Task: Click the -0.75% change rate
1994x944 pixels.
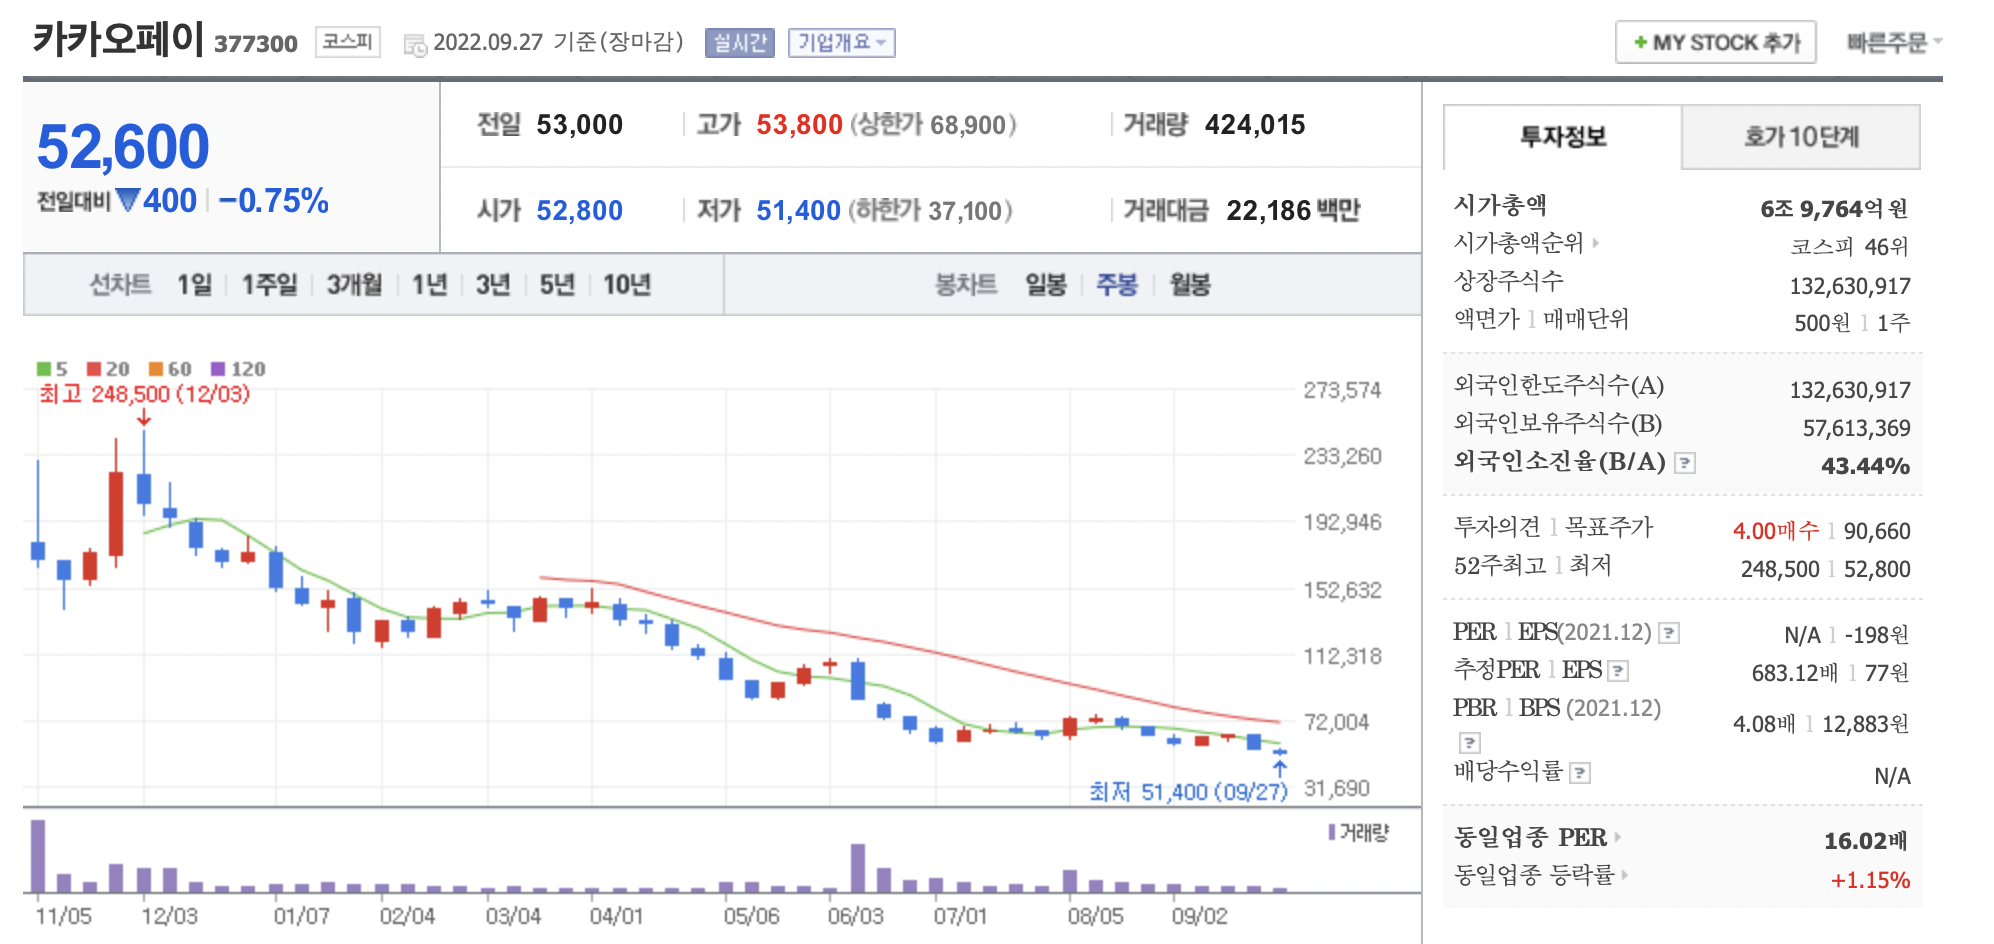Action: pos(273,201)
